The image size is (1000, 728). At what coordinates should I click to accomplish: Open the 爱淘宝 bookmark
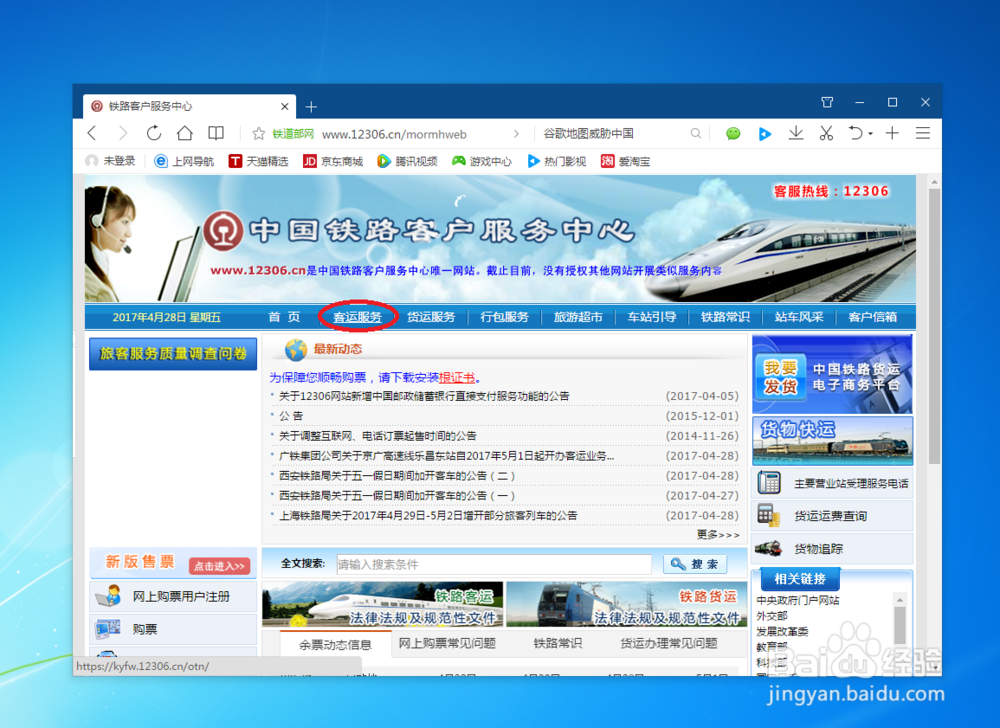click(x=626, y=161)
